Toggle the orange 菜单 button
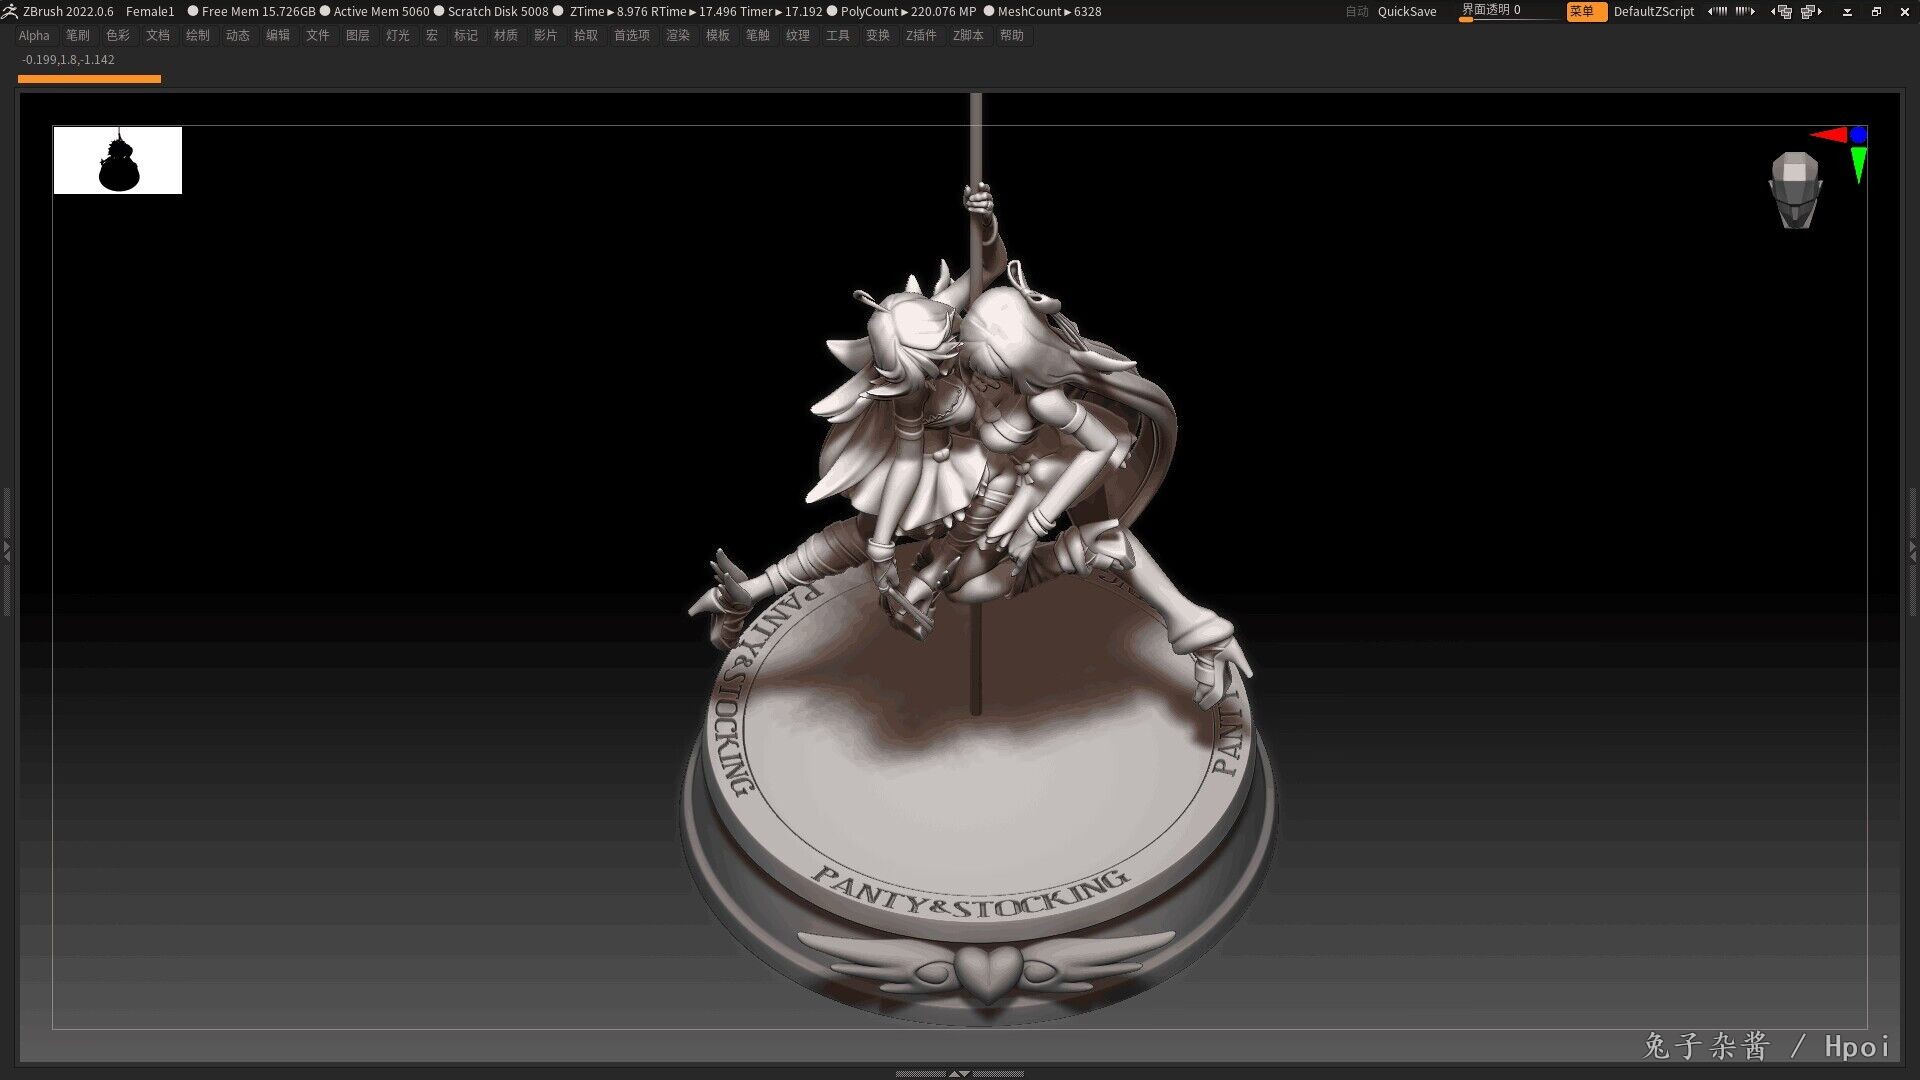This screenshot has height=1080, width=1920. [1586, 11]
